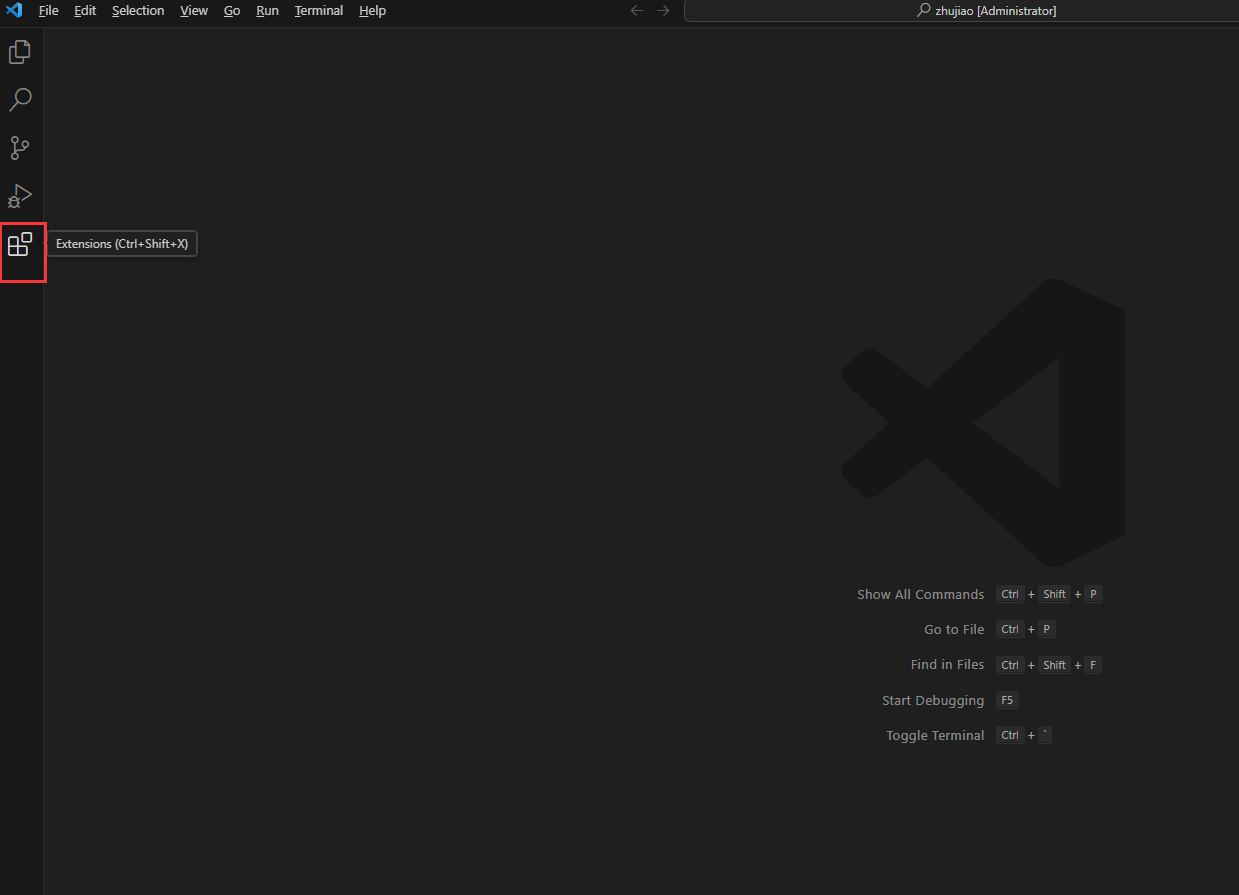
Task: Click the Find in Files link
Action: [x=947, y=664]
